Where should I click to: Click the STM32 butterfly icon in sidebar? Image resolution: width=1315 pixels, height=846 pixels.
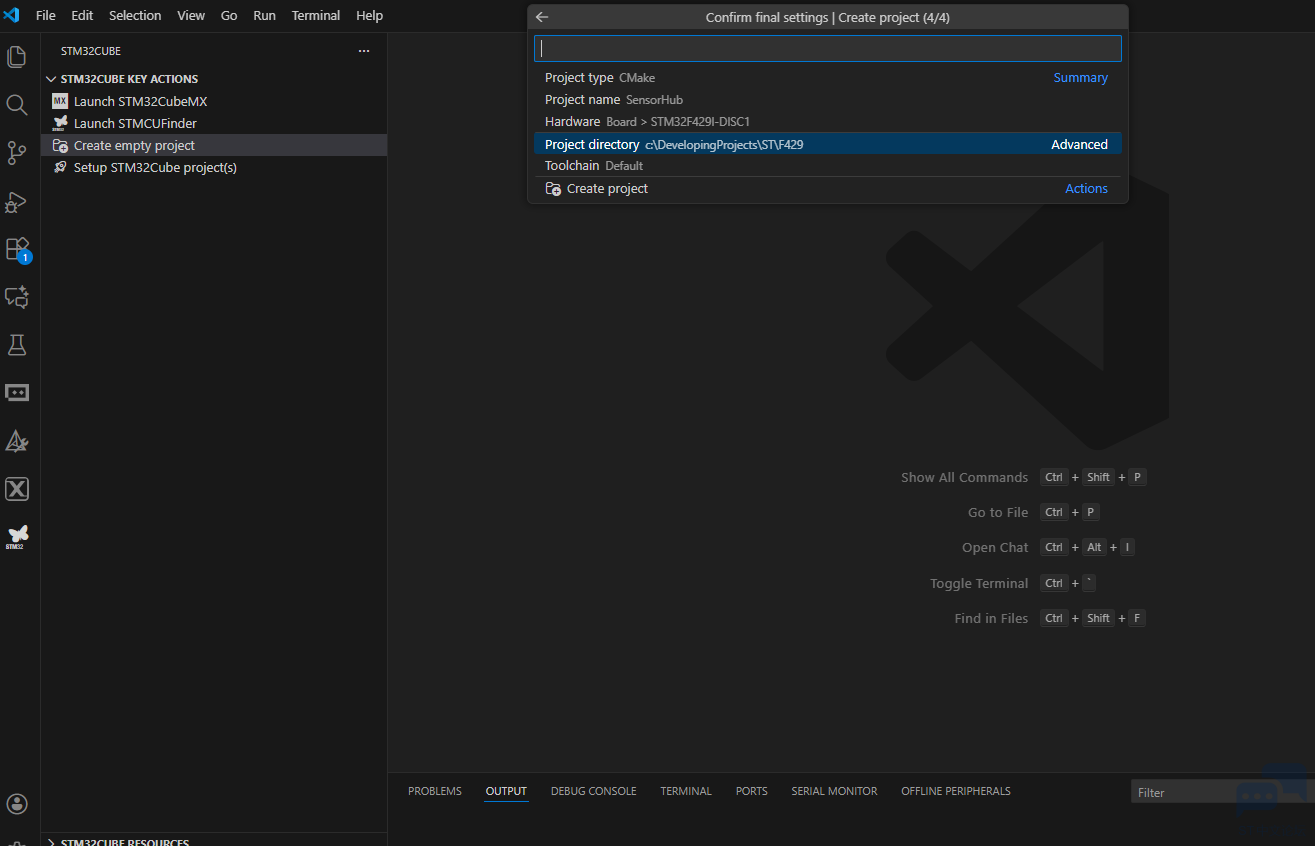click(17, 536)
